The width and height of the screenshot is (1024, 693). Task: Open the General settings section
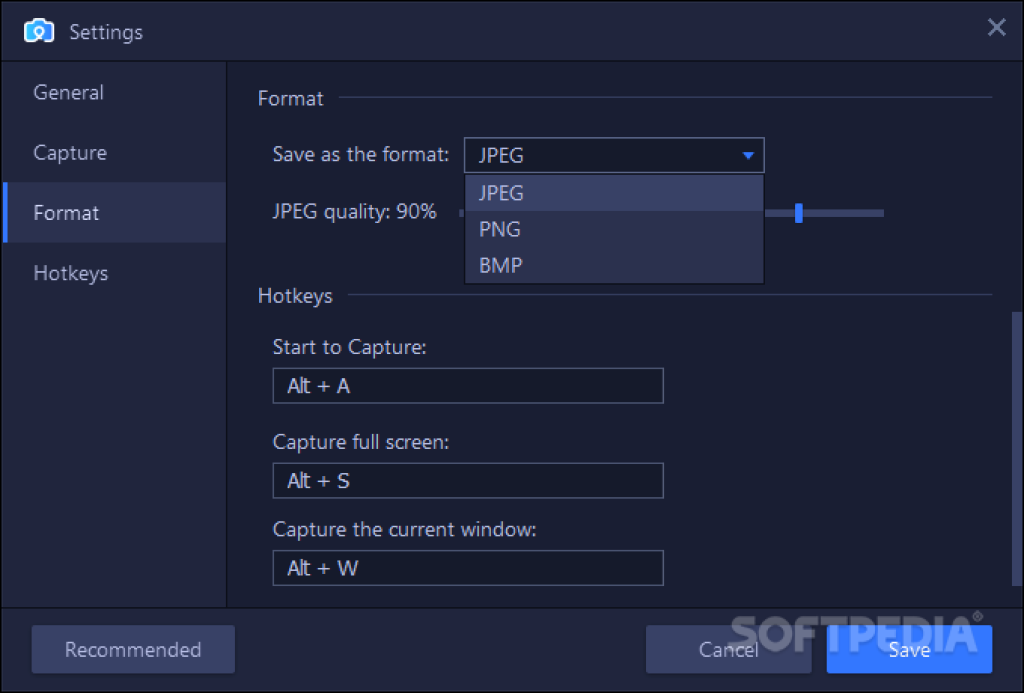pyautogui.click(x=114, y=93)
